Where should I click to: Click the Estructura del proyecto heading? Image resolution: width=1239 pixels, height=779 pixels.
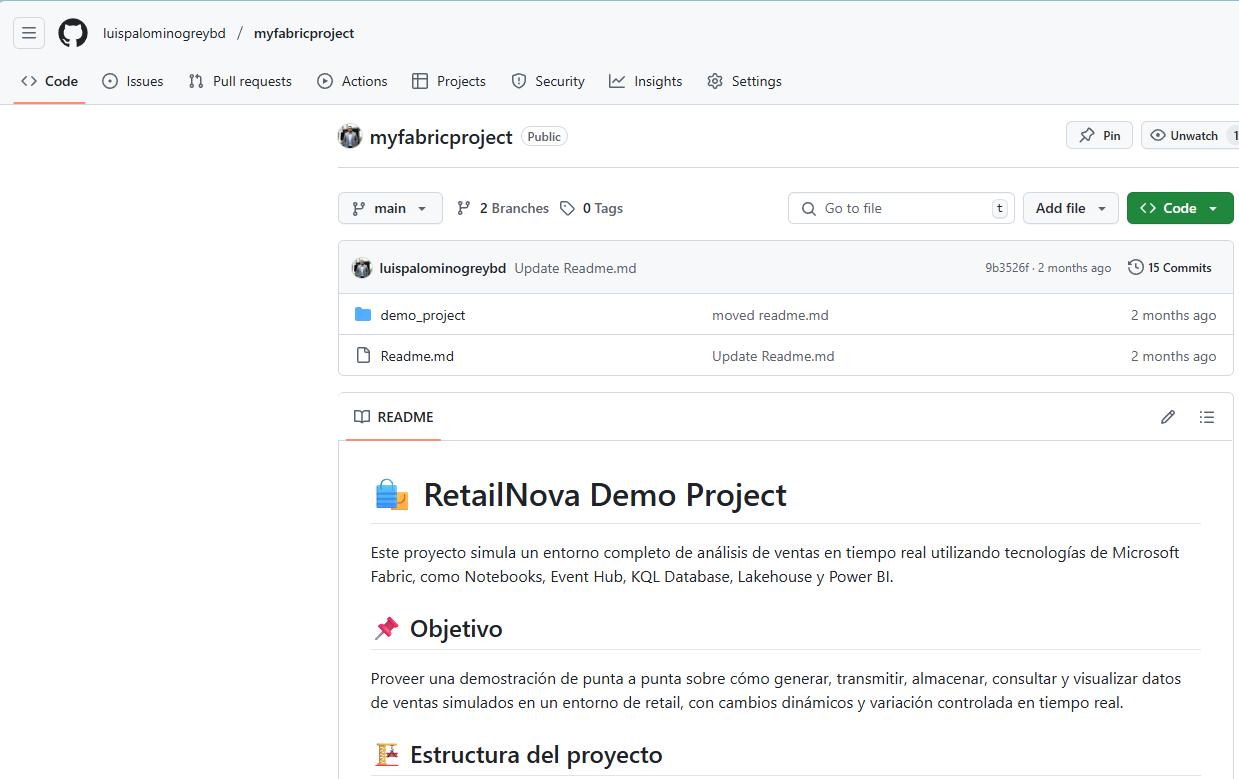click(x=536, y=754)
